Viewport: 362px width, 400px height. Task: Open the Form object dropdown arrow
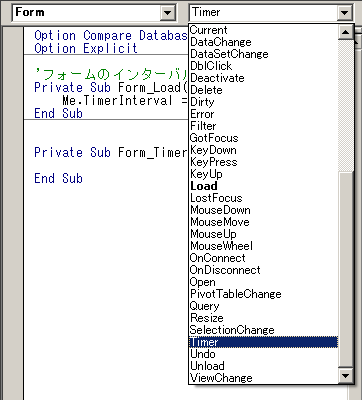coord(168,13)
